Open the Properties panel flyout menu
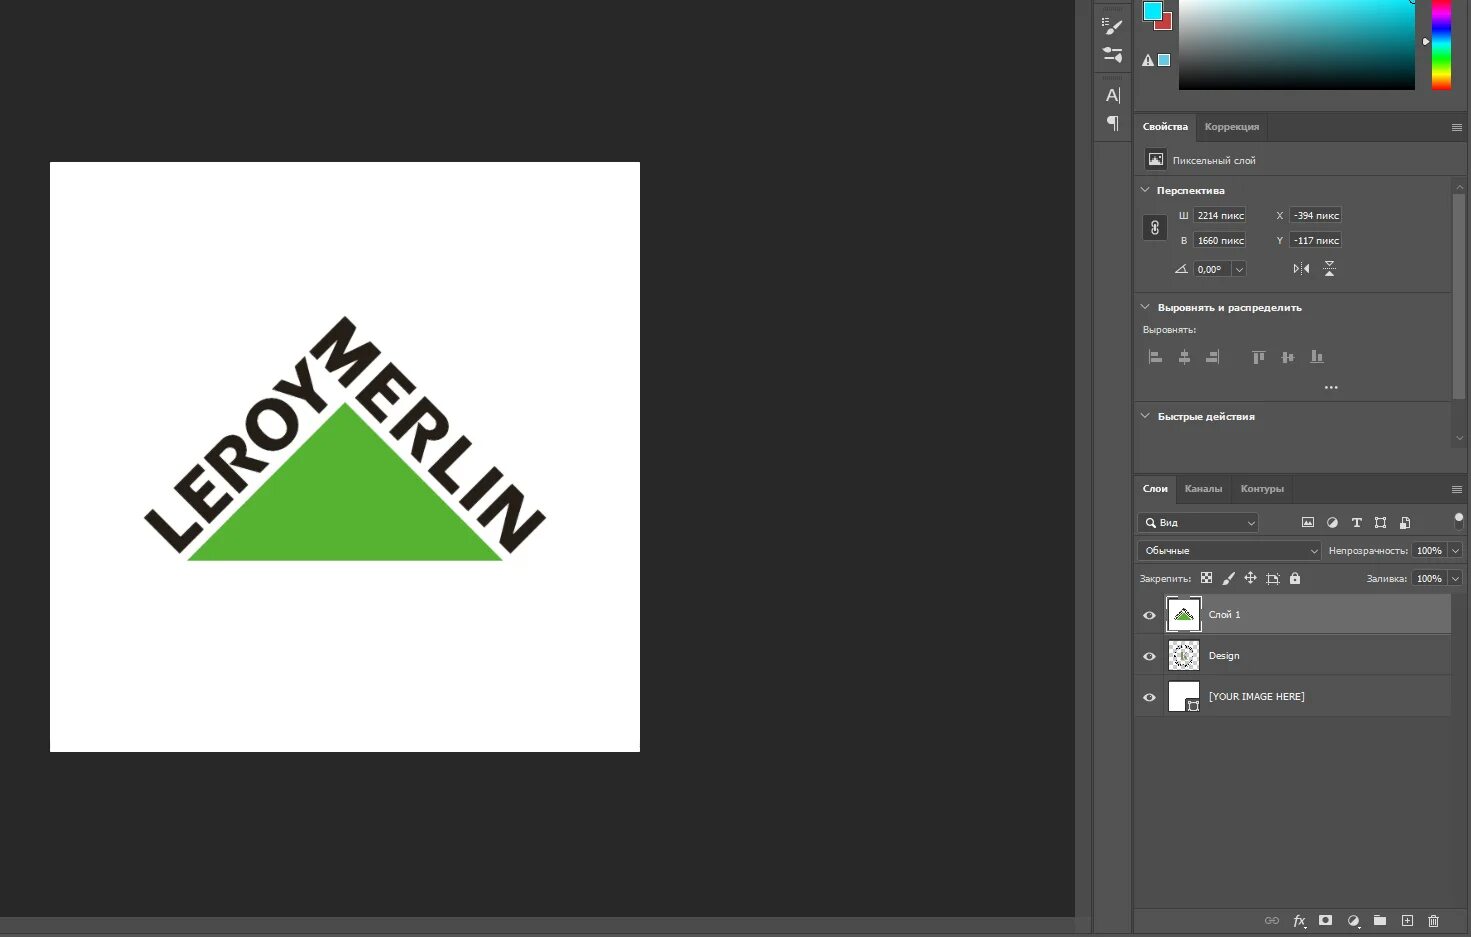 (1456, 127)
